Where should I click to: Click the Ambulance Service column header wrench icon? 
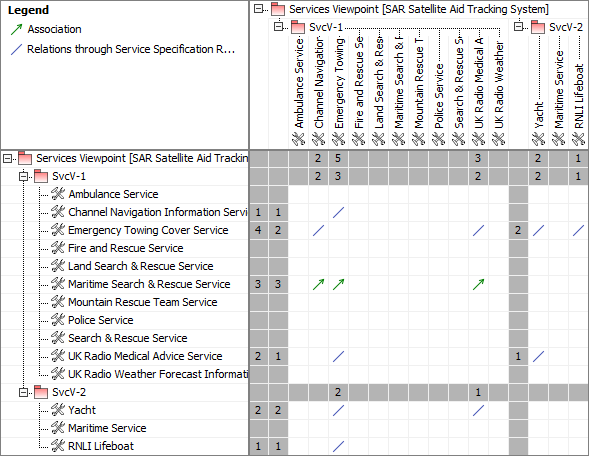[x=299, y=139]
